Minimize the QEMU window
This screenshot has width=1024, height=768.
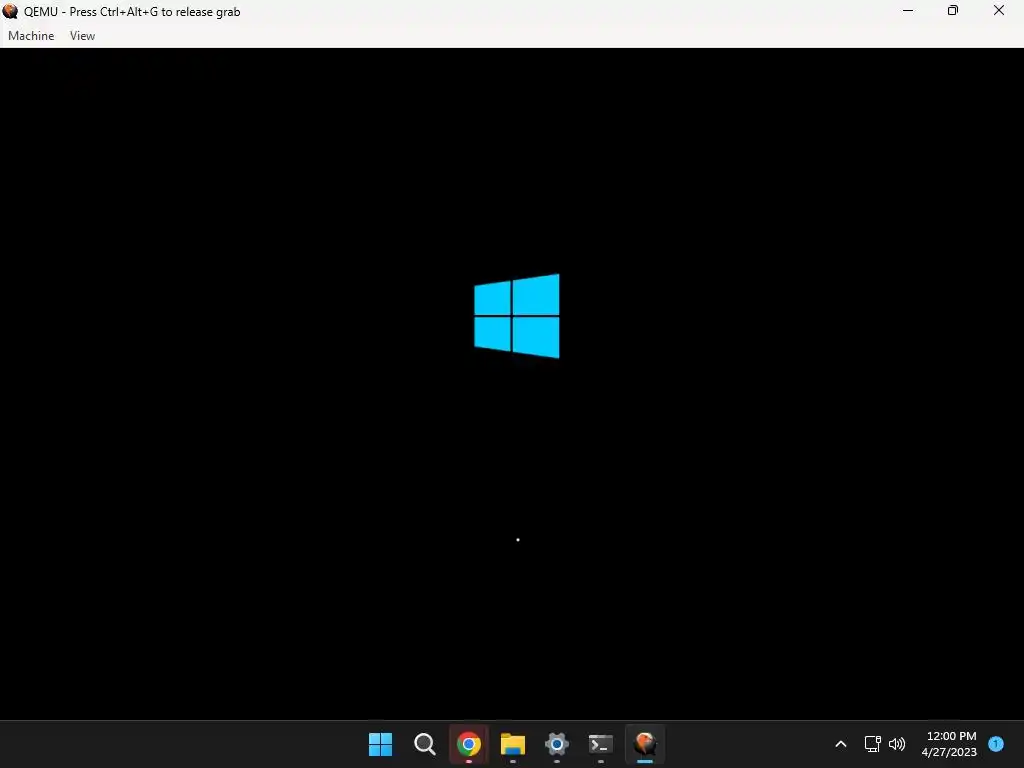pos(908,10)
